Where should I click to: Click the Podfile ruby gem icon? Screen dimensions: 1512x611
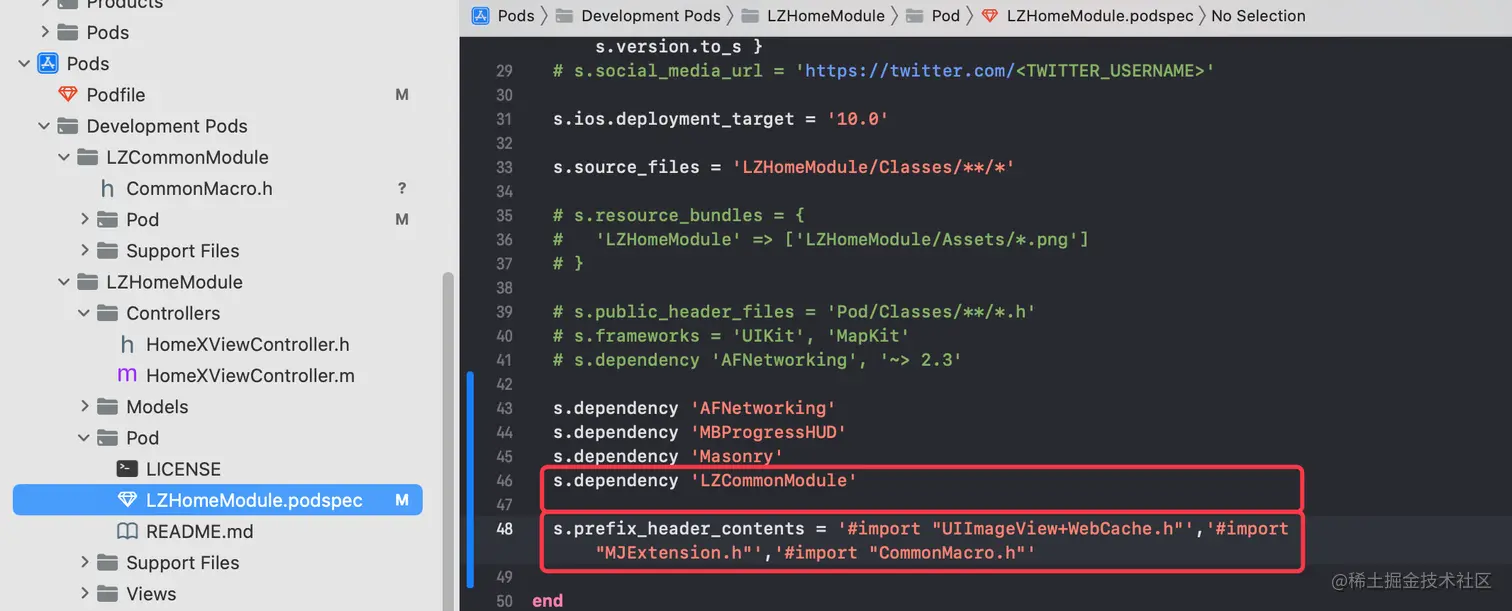click(x=68, y=94)
